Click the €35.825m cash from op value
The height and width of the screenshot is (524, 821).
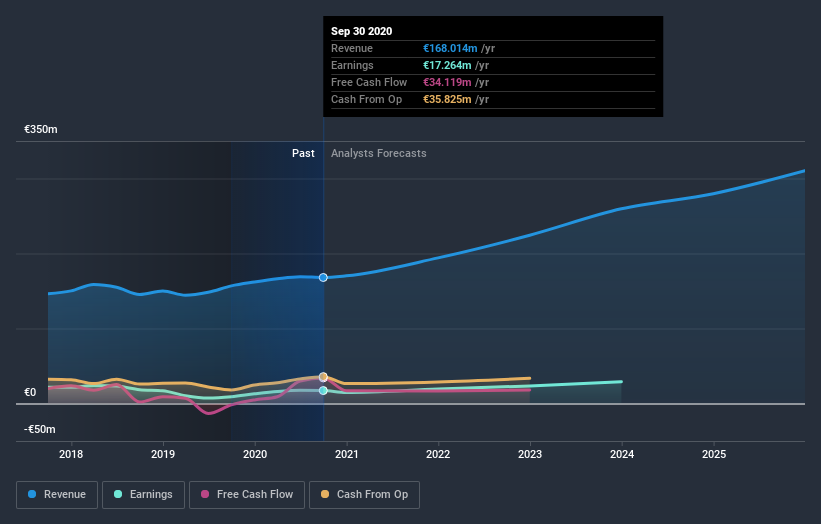click(x=447, y=99)
